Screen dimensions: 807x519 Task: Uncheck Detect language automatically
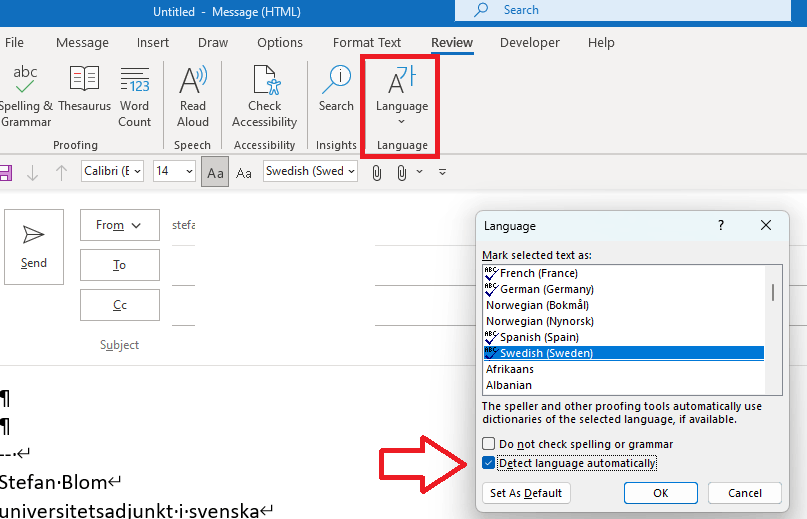488,463
